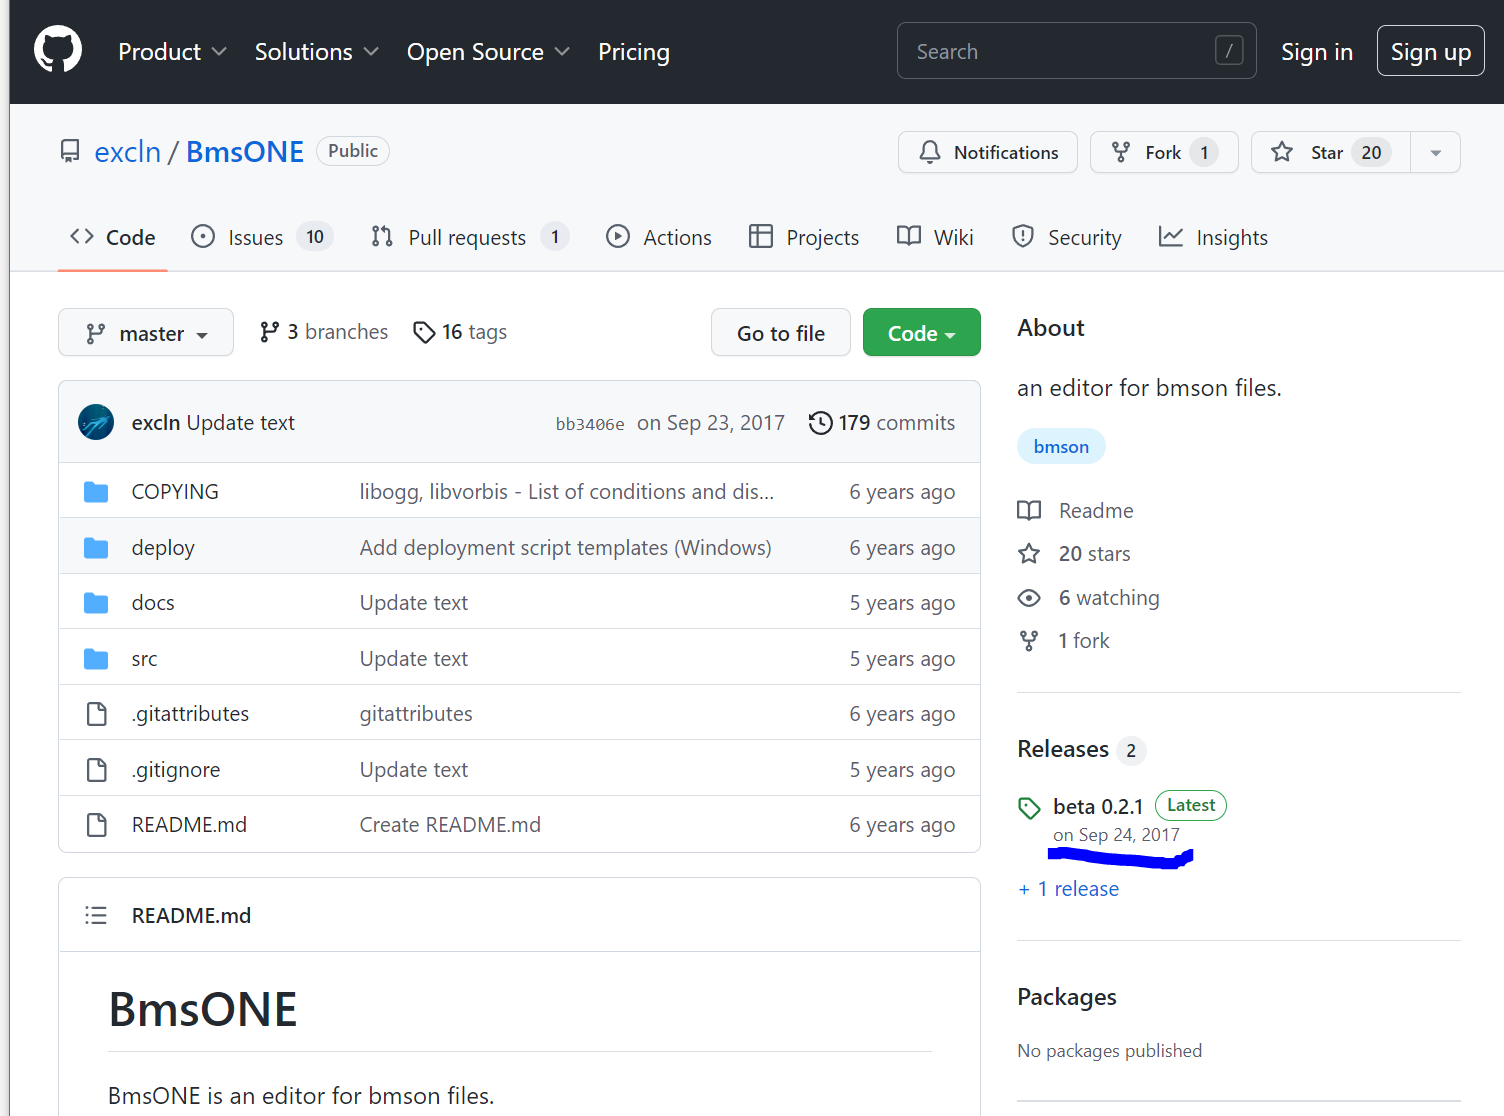
Task: Switch to the Code tab
Action: (x=113, y=237)
